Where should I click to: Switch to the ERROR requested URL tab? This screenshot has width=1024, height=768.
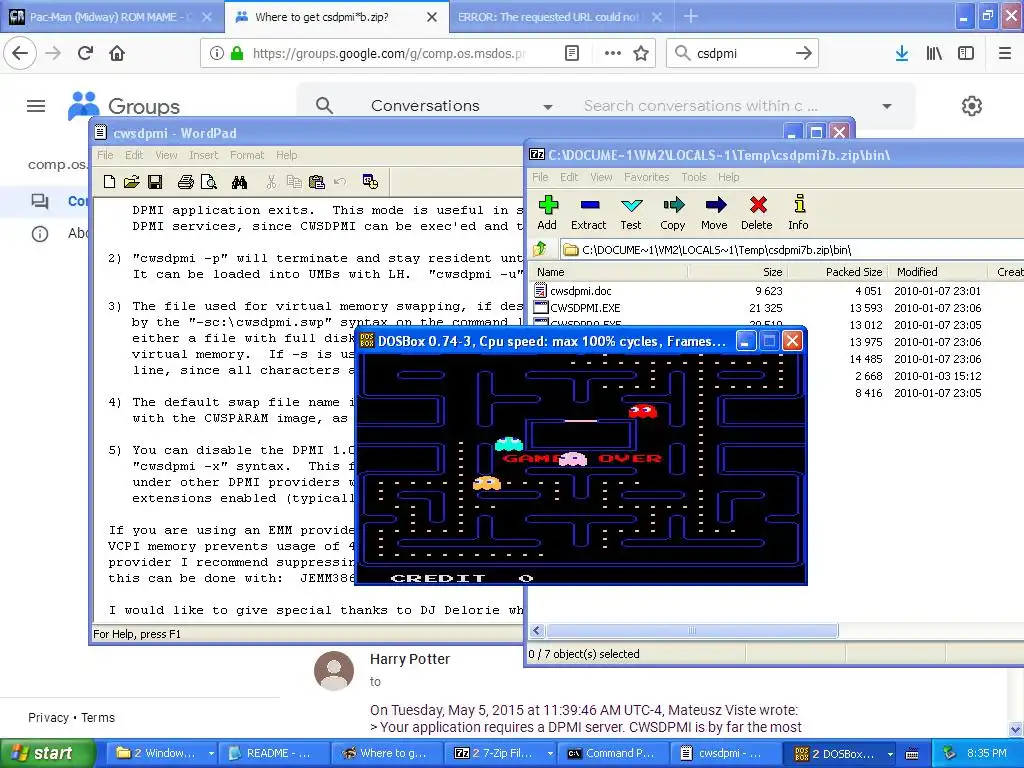point(558,17)
